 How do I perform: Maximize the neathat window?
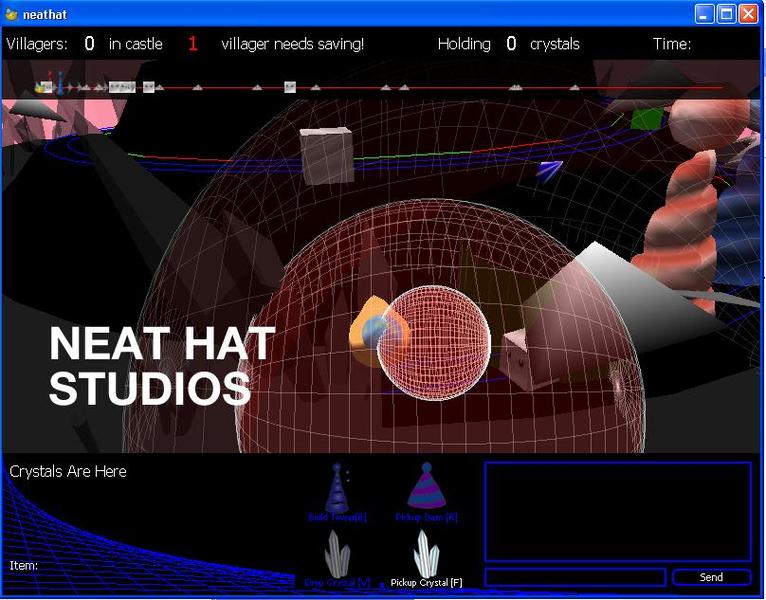pyautogui.click(x=726, y=14)
